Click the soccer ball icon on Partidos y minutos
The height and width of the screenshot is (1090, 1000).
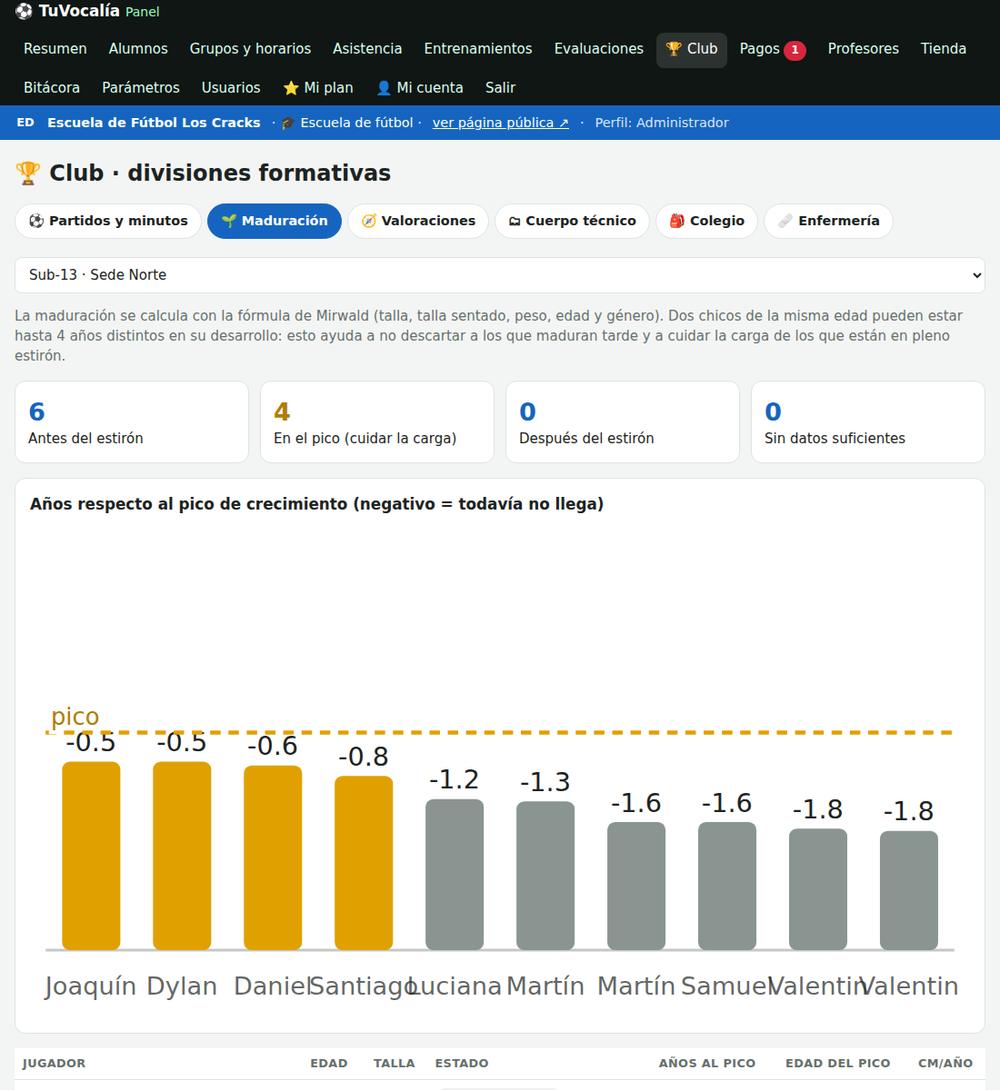(36, 221)
